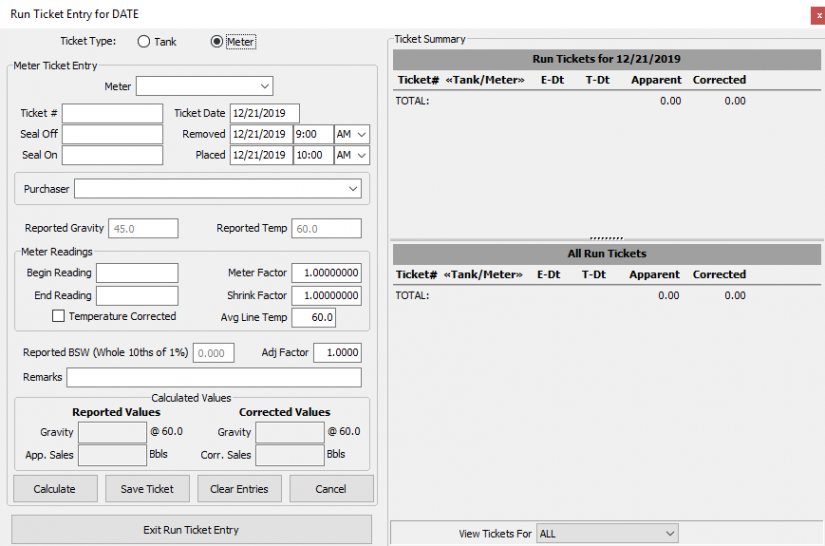
Task: Click Ticket# column header in Run Tickets list
Action: pos(418,80)
